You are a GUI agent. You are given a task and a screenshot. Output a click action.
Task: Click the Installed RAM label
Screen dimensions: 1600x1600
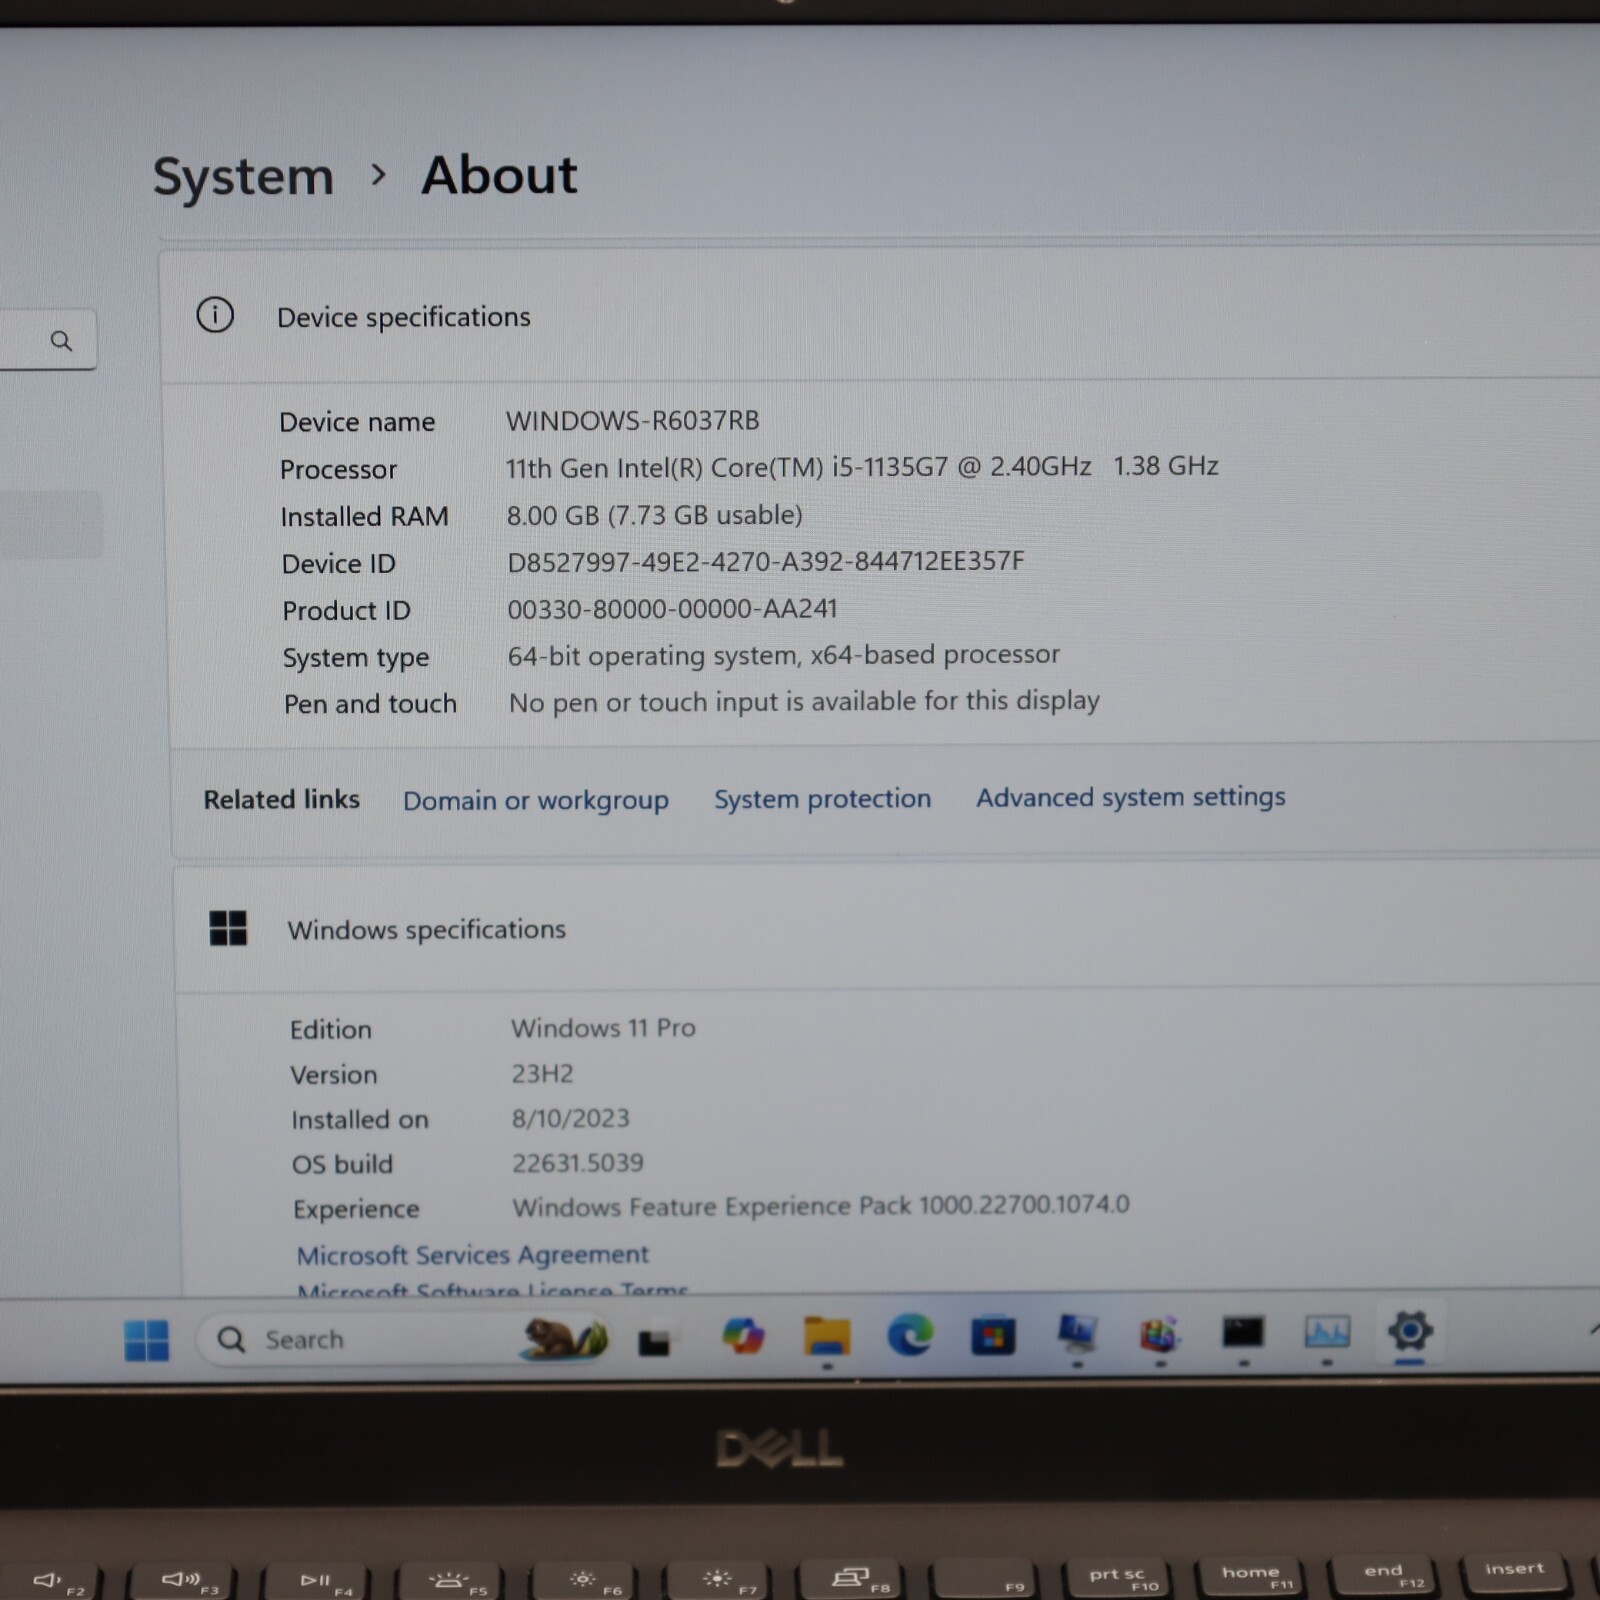(x=364, y=517)
